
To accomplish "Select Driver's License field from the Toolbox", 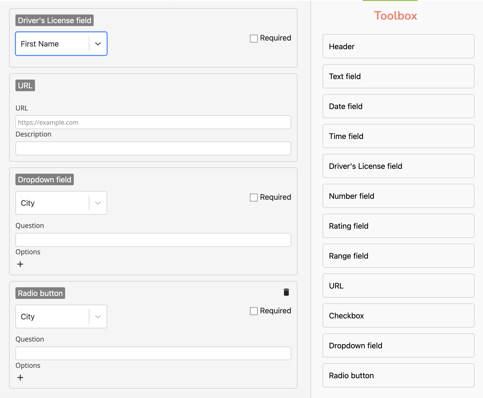I will coord(398,166).
